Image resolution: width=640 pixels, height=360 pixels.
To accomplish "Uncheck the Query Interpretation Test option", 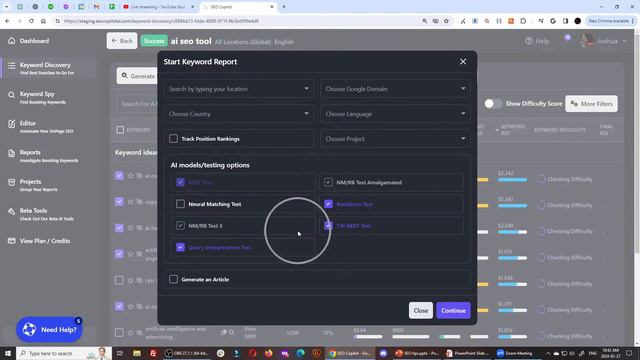I will click(180, 247).
